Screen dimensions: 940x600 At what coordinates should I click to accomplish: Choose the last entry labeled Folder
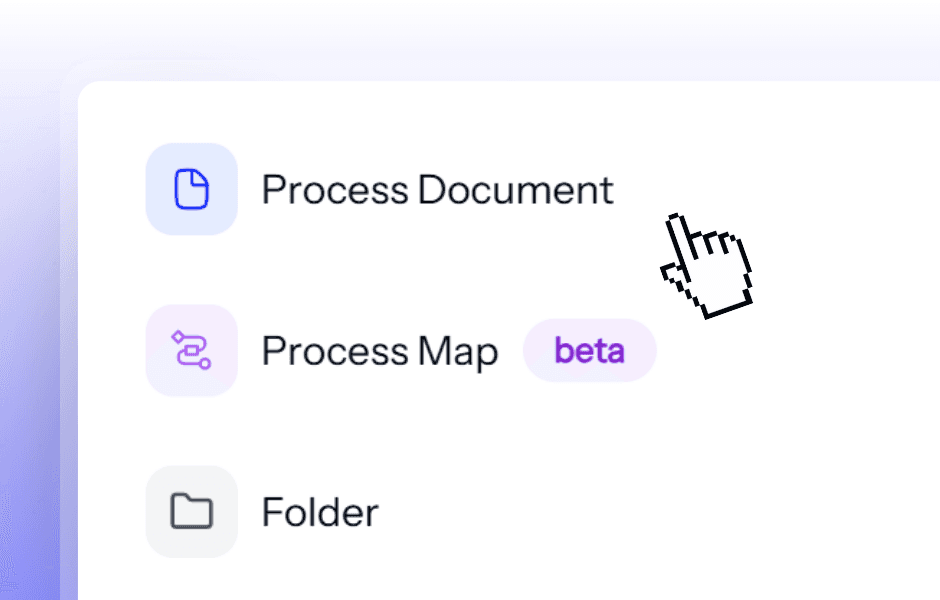263,512
